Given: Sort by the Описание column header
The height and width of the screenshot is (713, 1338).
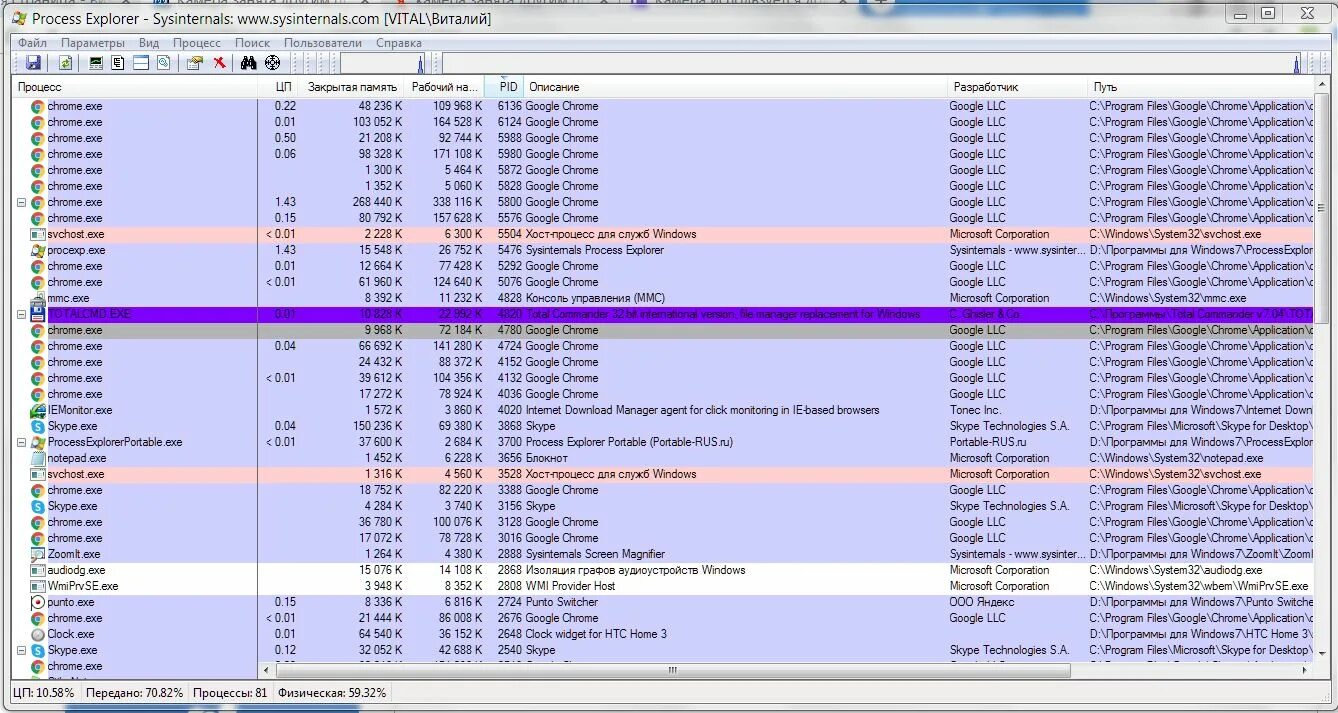Looking at the screenshot, I should (x=736, y=87).
